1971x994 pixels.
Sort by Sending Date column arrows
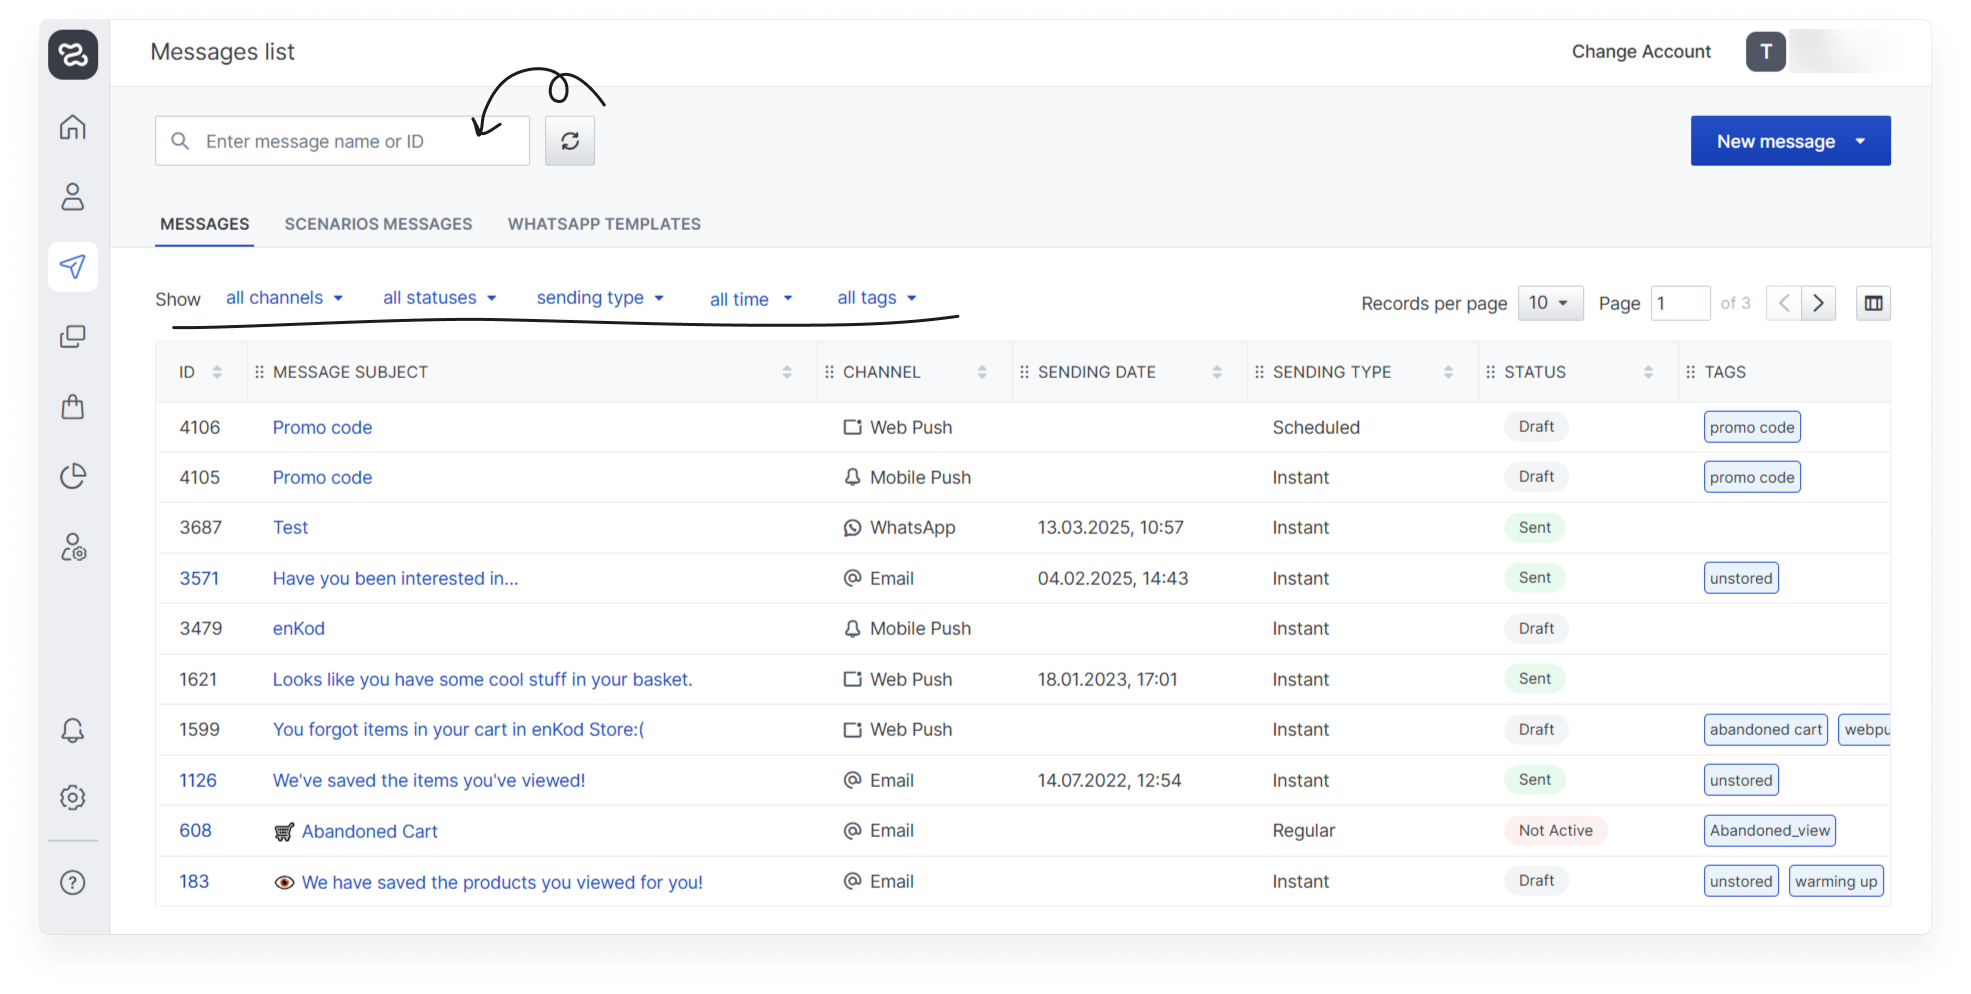tap(1216, 372)
